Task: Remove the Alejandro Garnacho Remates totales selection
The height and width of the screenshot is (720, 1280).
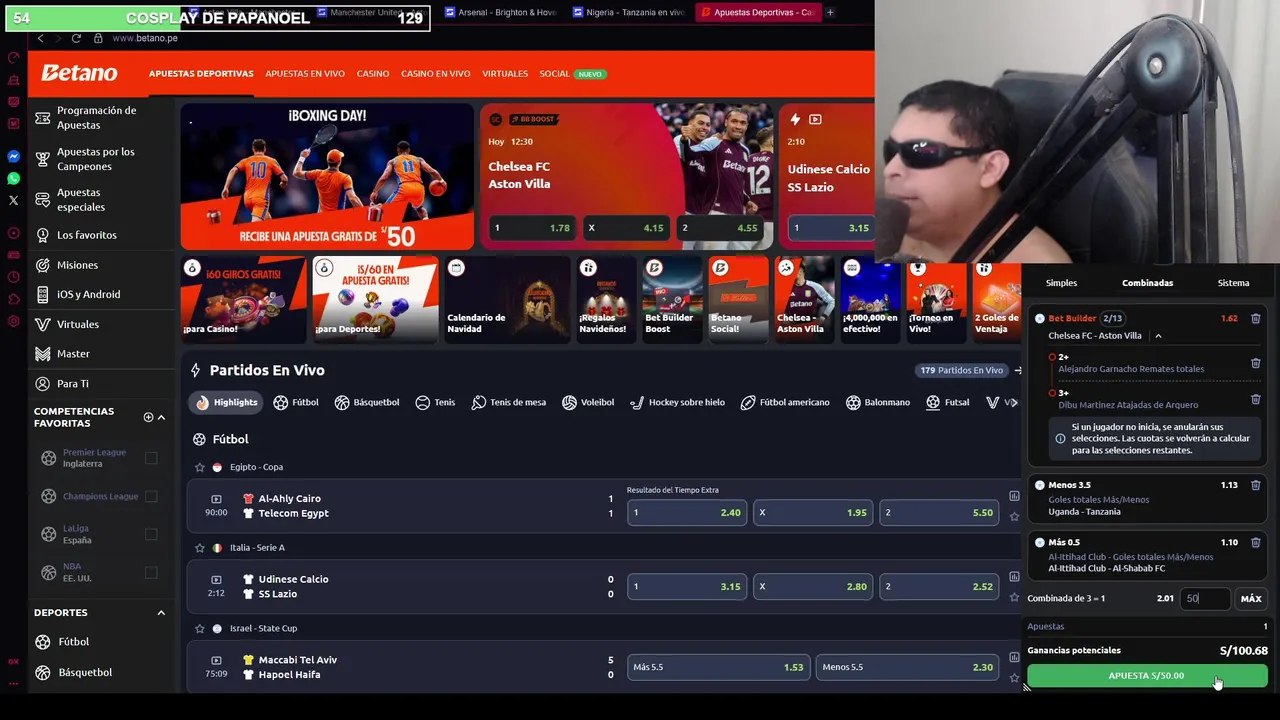Action: 1255,363
